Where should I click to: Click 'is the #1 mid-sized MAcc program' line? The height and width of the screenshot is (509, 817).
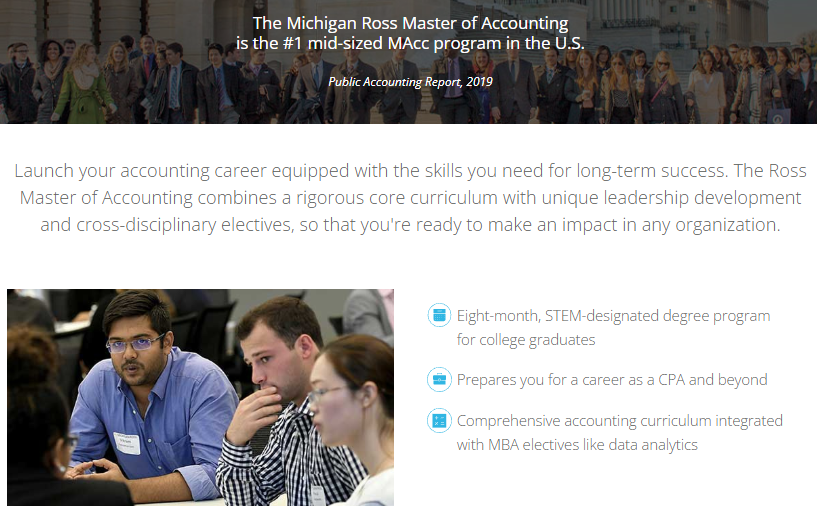(410, 43)
